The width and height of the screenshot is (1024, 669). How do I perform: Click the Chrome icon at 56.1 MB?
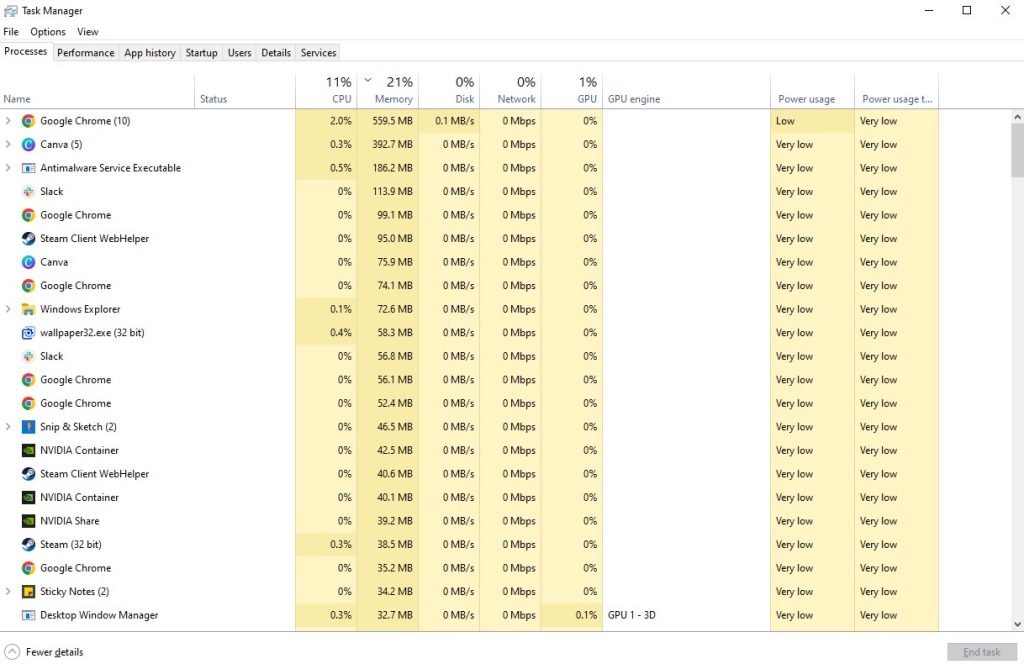[x=28, y=380]
